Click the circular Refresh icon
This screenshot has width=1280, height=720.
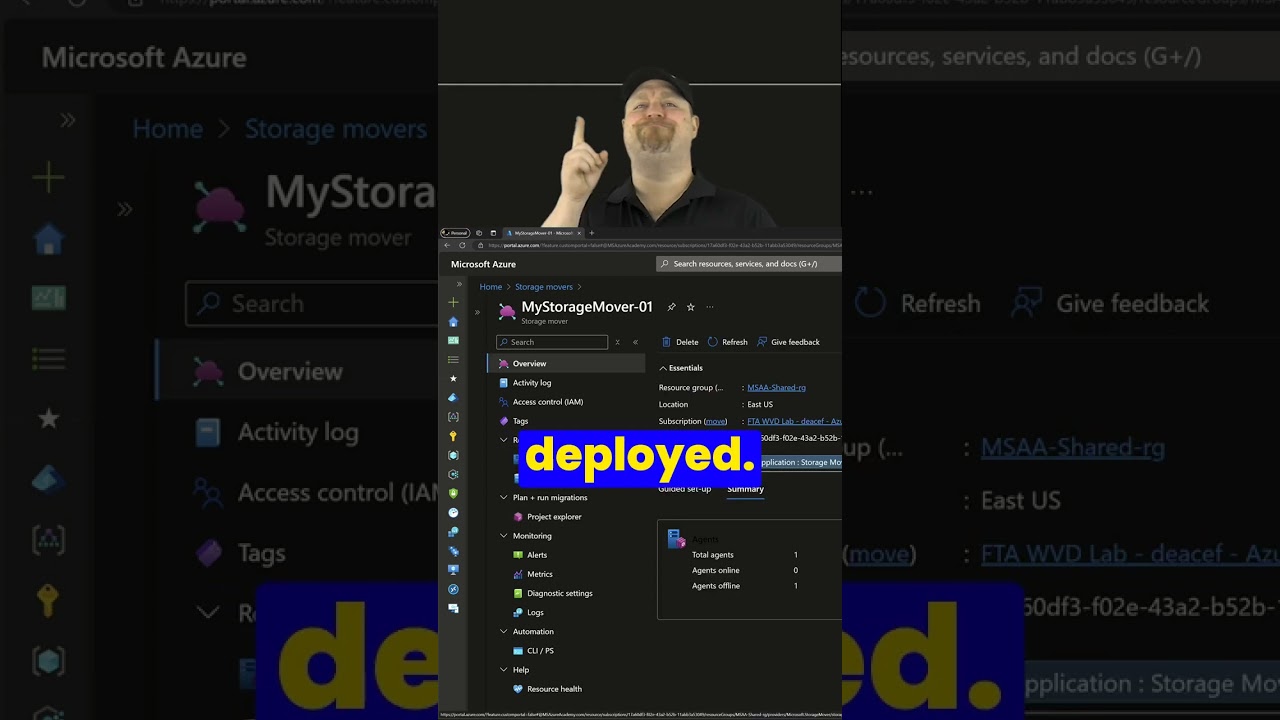pos(713,342)
